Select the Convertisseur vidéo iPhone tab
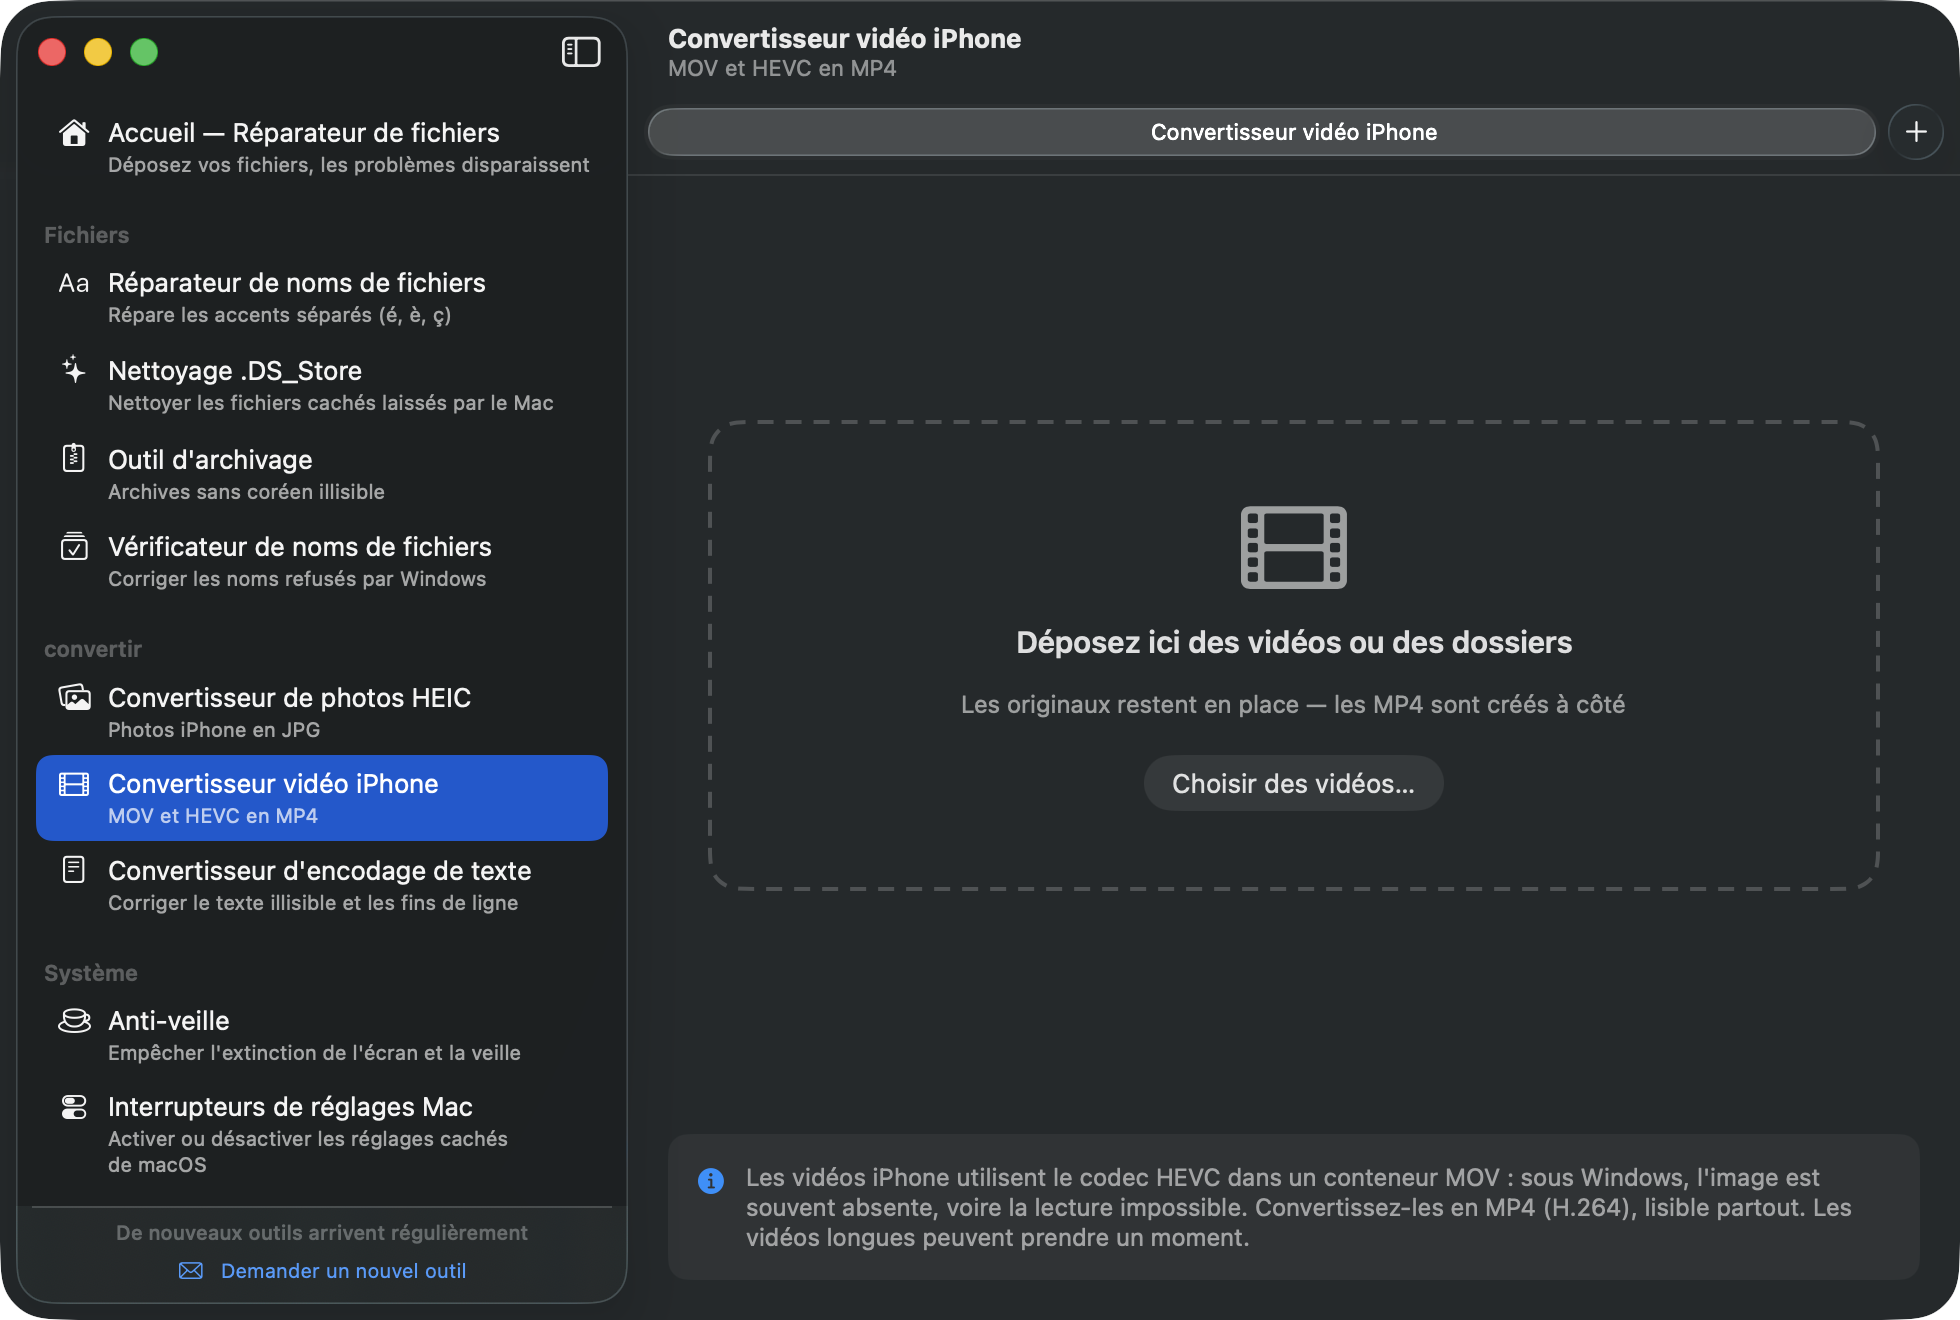 coord(1262,132)
